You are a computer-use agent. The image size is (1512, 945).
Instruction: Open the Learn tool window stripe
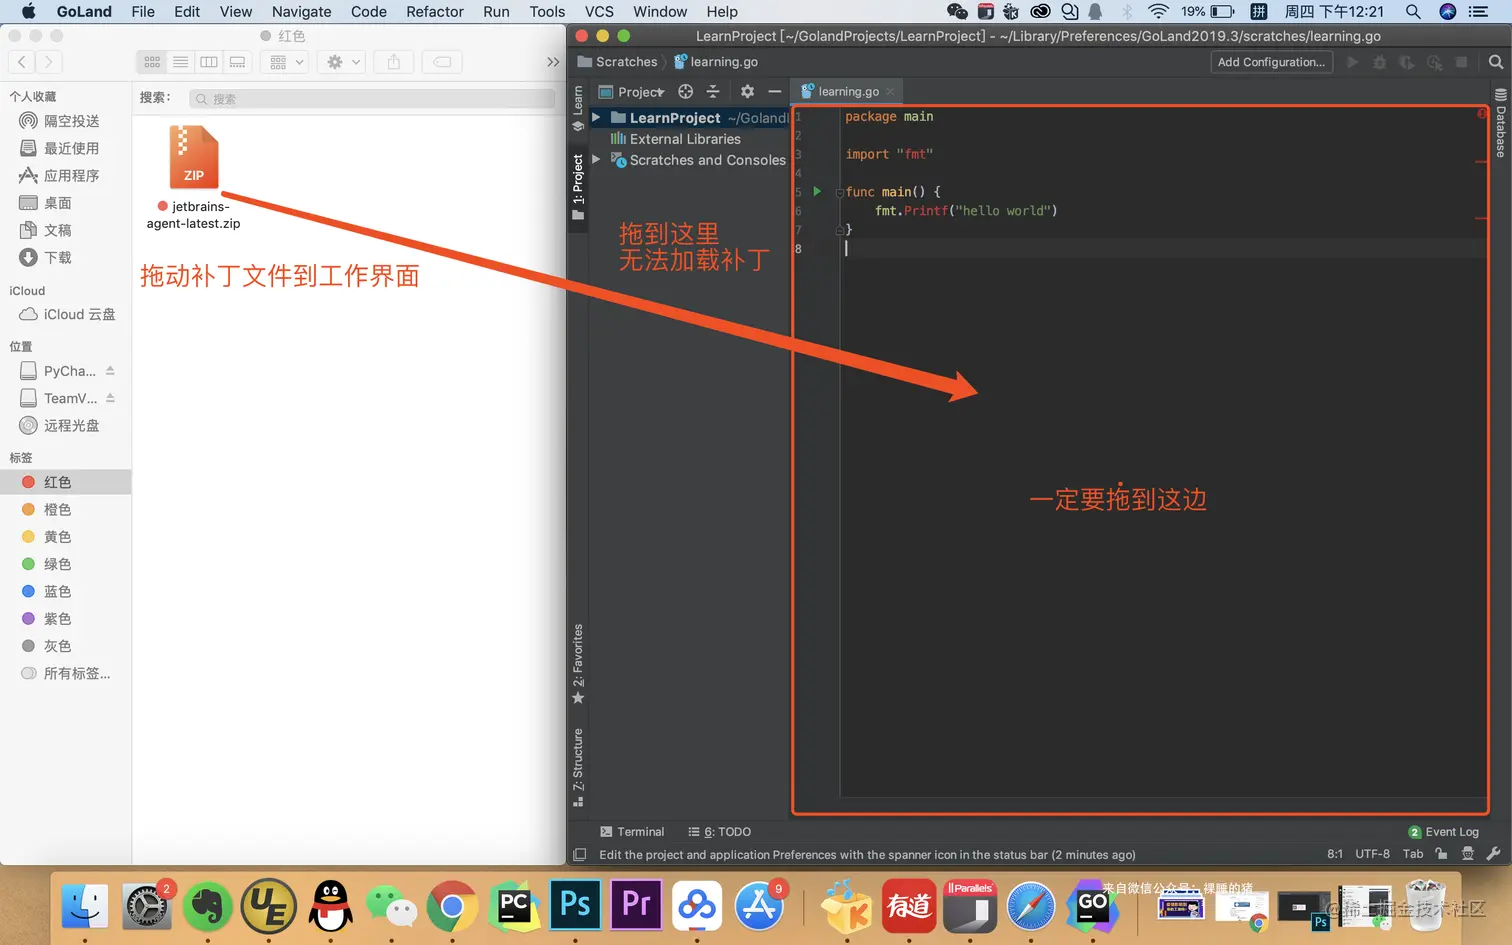tap(578, 109)
